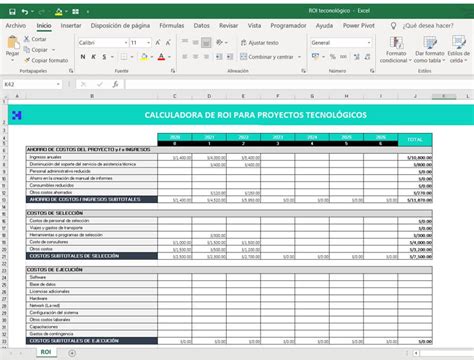The width and height of the screenshot is (474, 360).
Task: Add a new sheet with the plus button
Action: (72, 353)
